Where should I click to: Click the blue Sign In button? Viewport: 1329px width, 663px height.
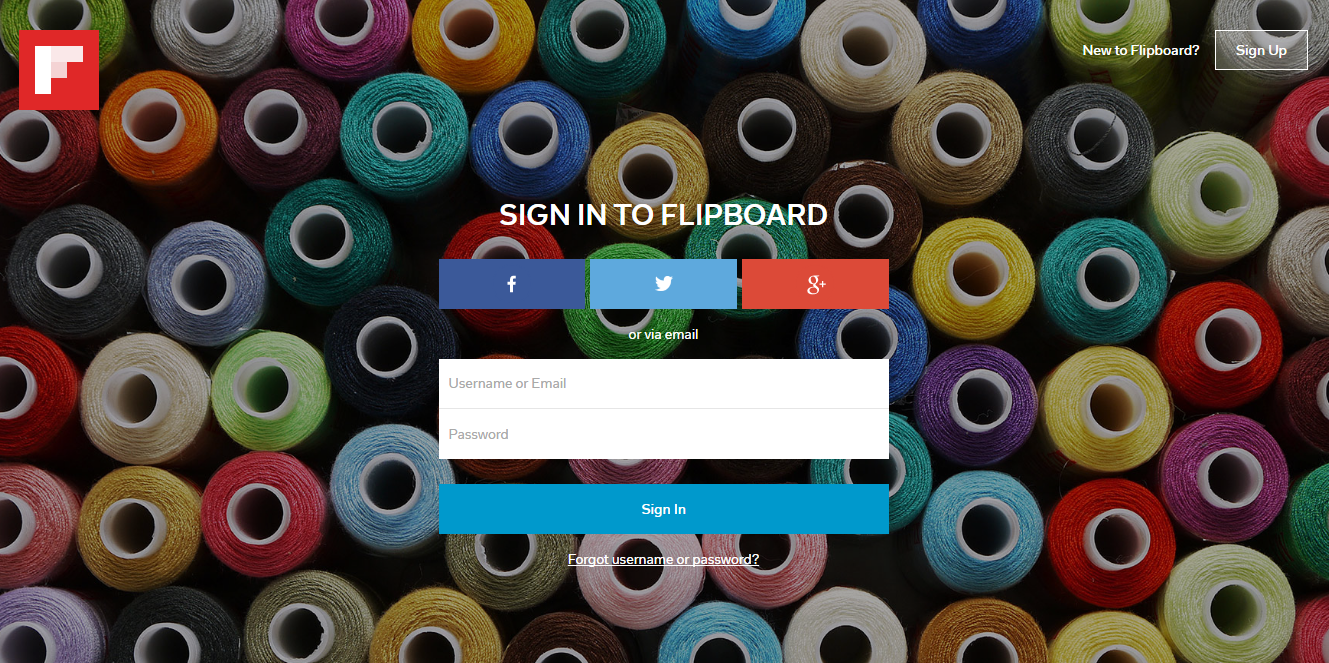click(664, 509)
